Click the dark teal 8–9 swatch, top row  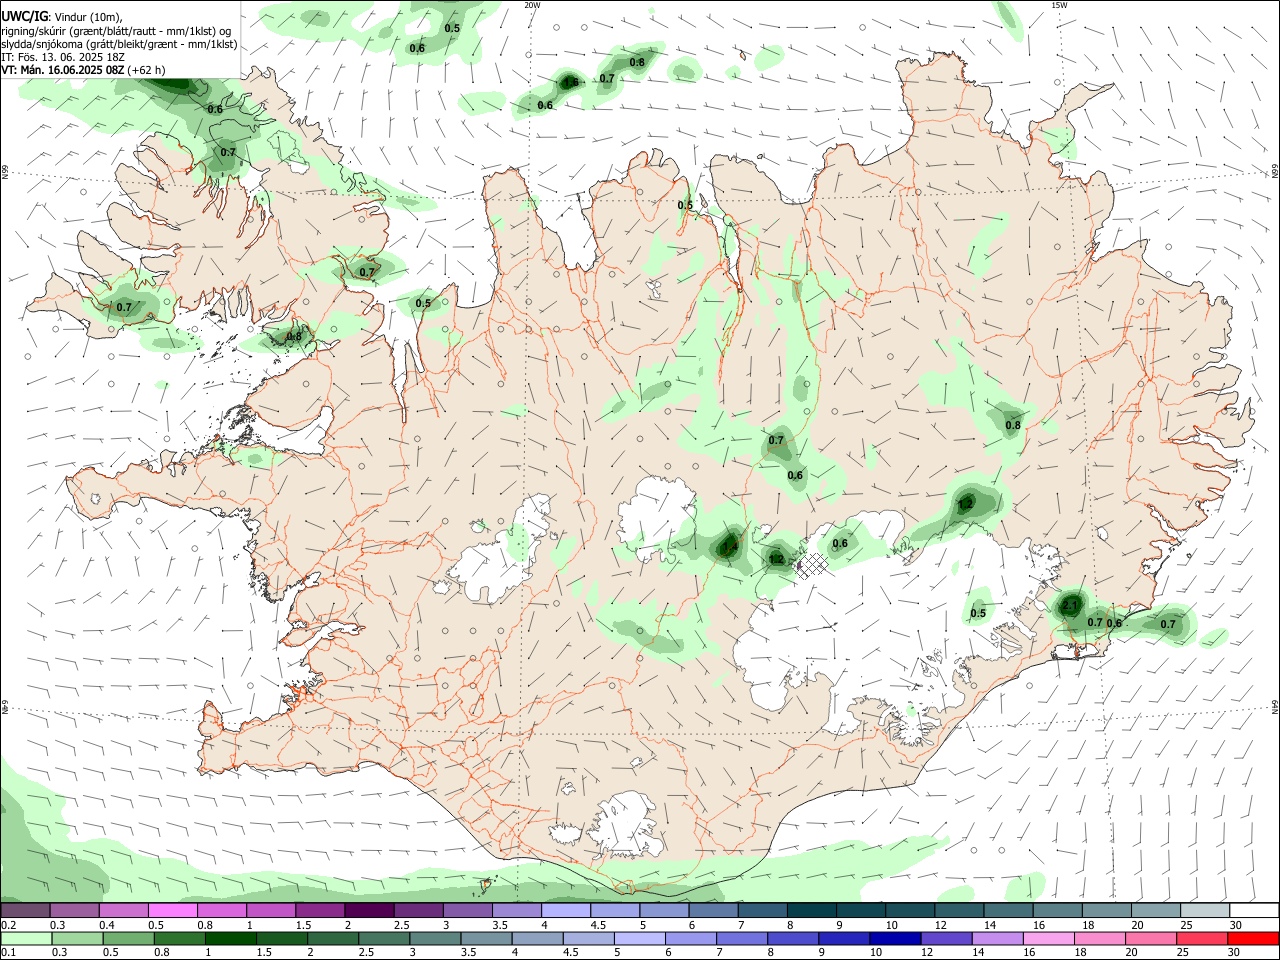tap(811, 910)
